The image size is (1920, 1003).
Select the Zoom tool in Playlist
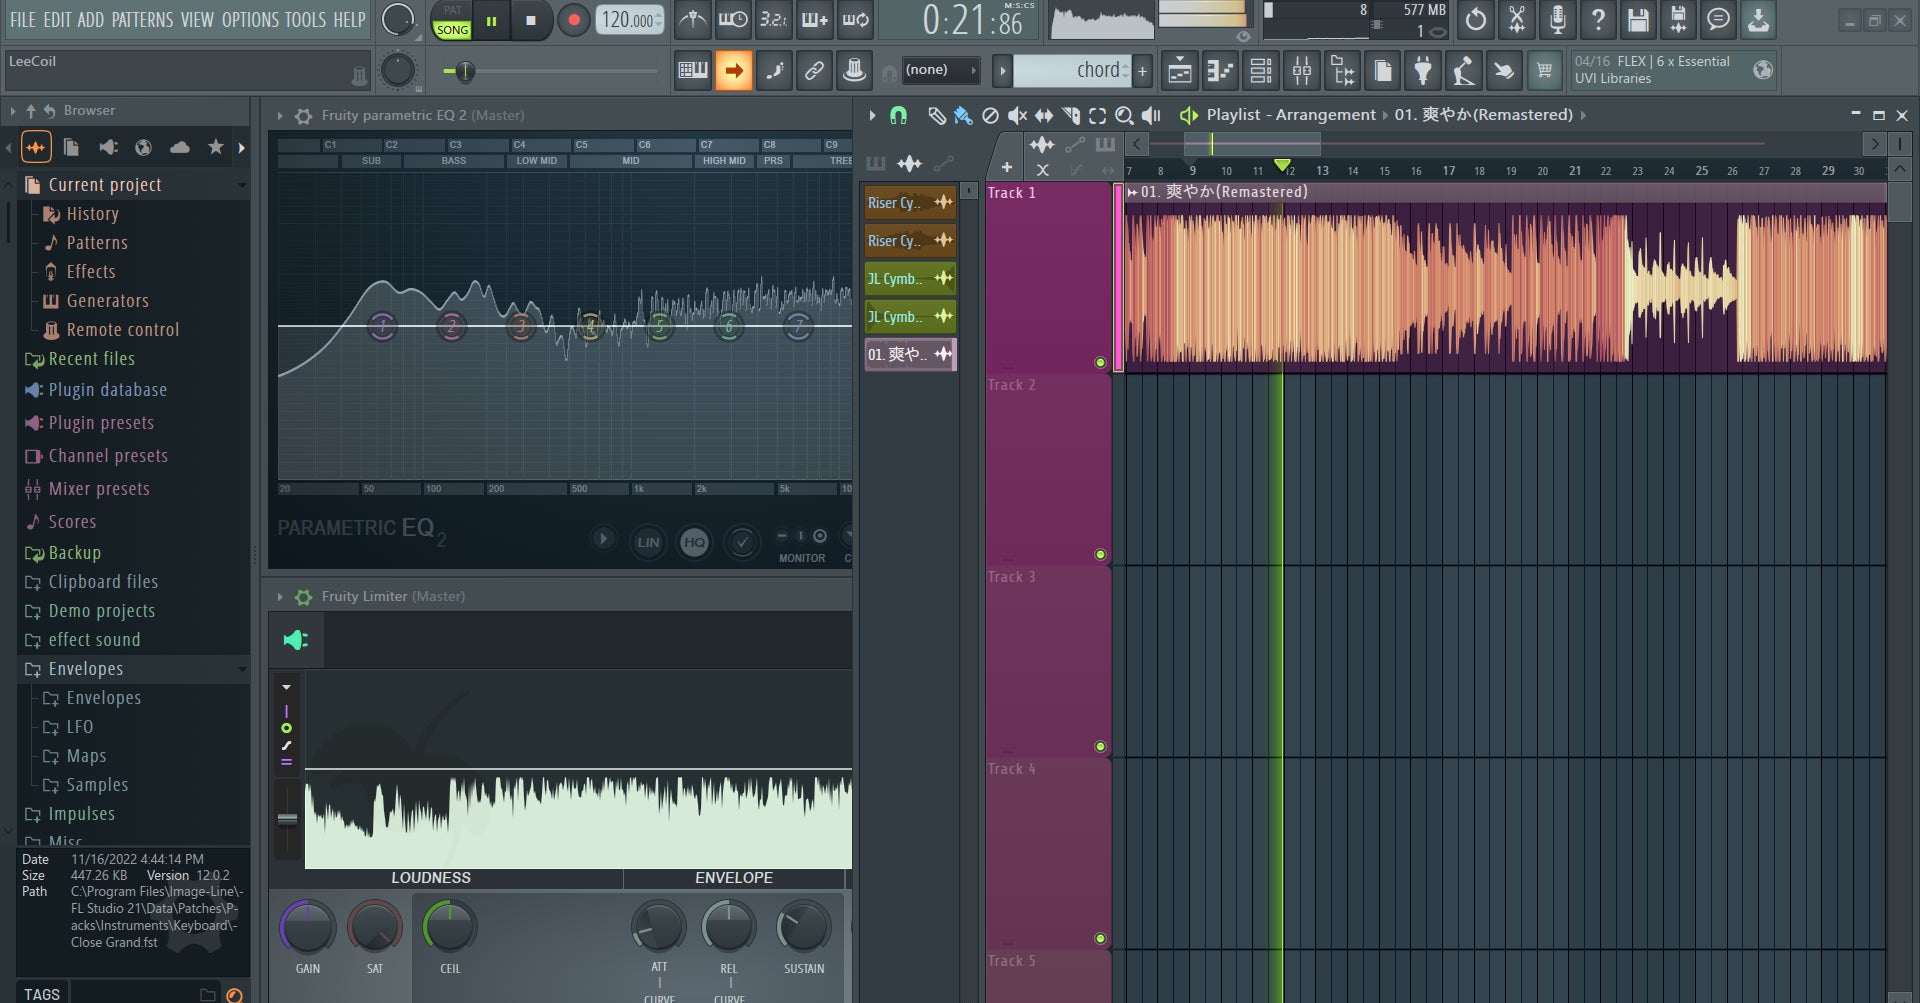(x=1124, y=116)
